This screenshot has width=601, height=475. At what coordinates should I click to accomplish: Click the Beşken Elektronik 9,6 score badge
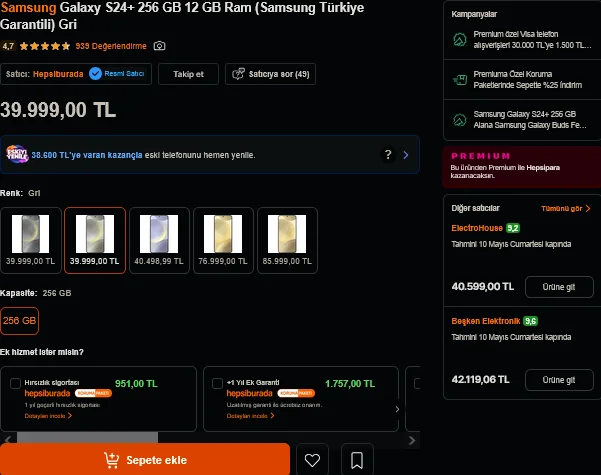tap(530, 321)
